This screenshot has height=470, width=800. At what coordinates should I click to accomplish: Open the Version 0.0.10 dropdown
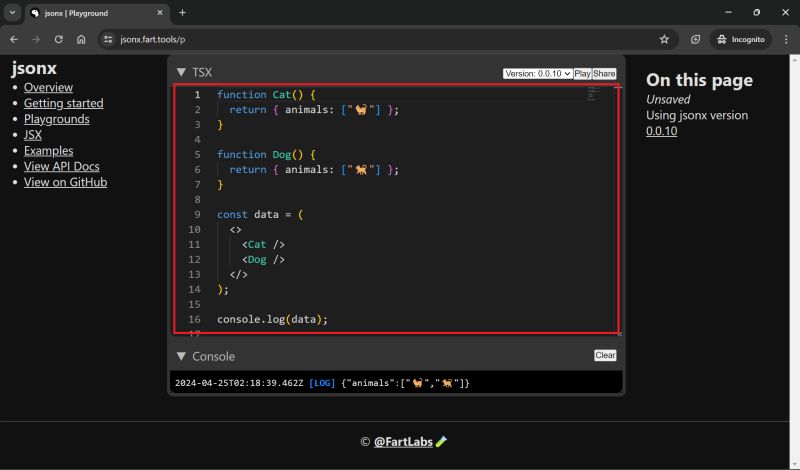(x=537, y=73)
